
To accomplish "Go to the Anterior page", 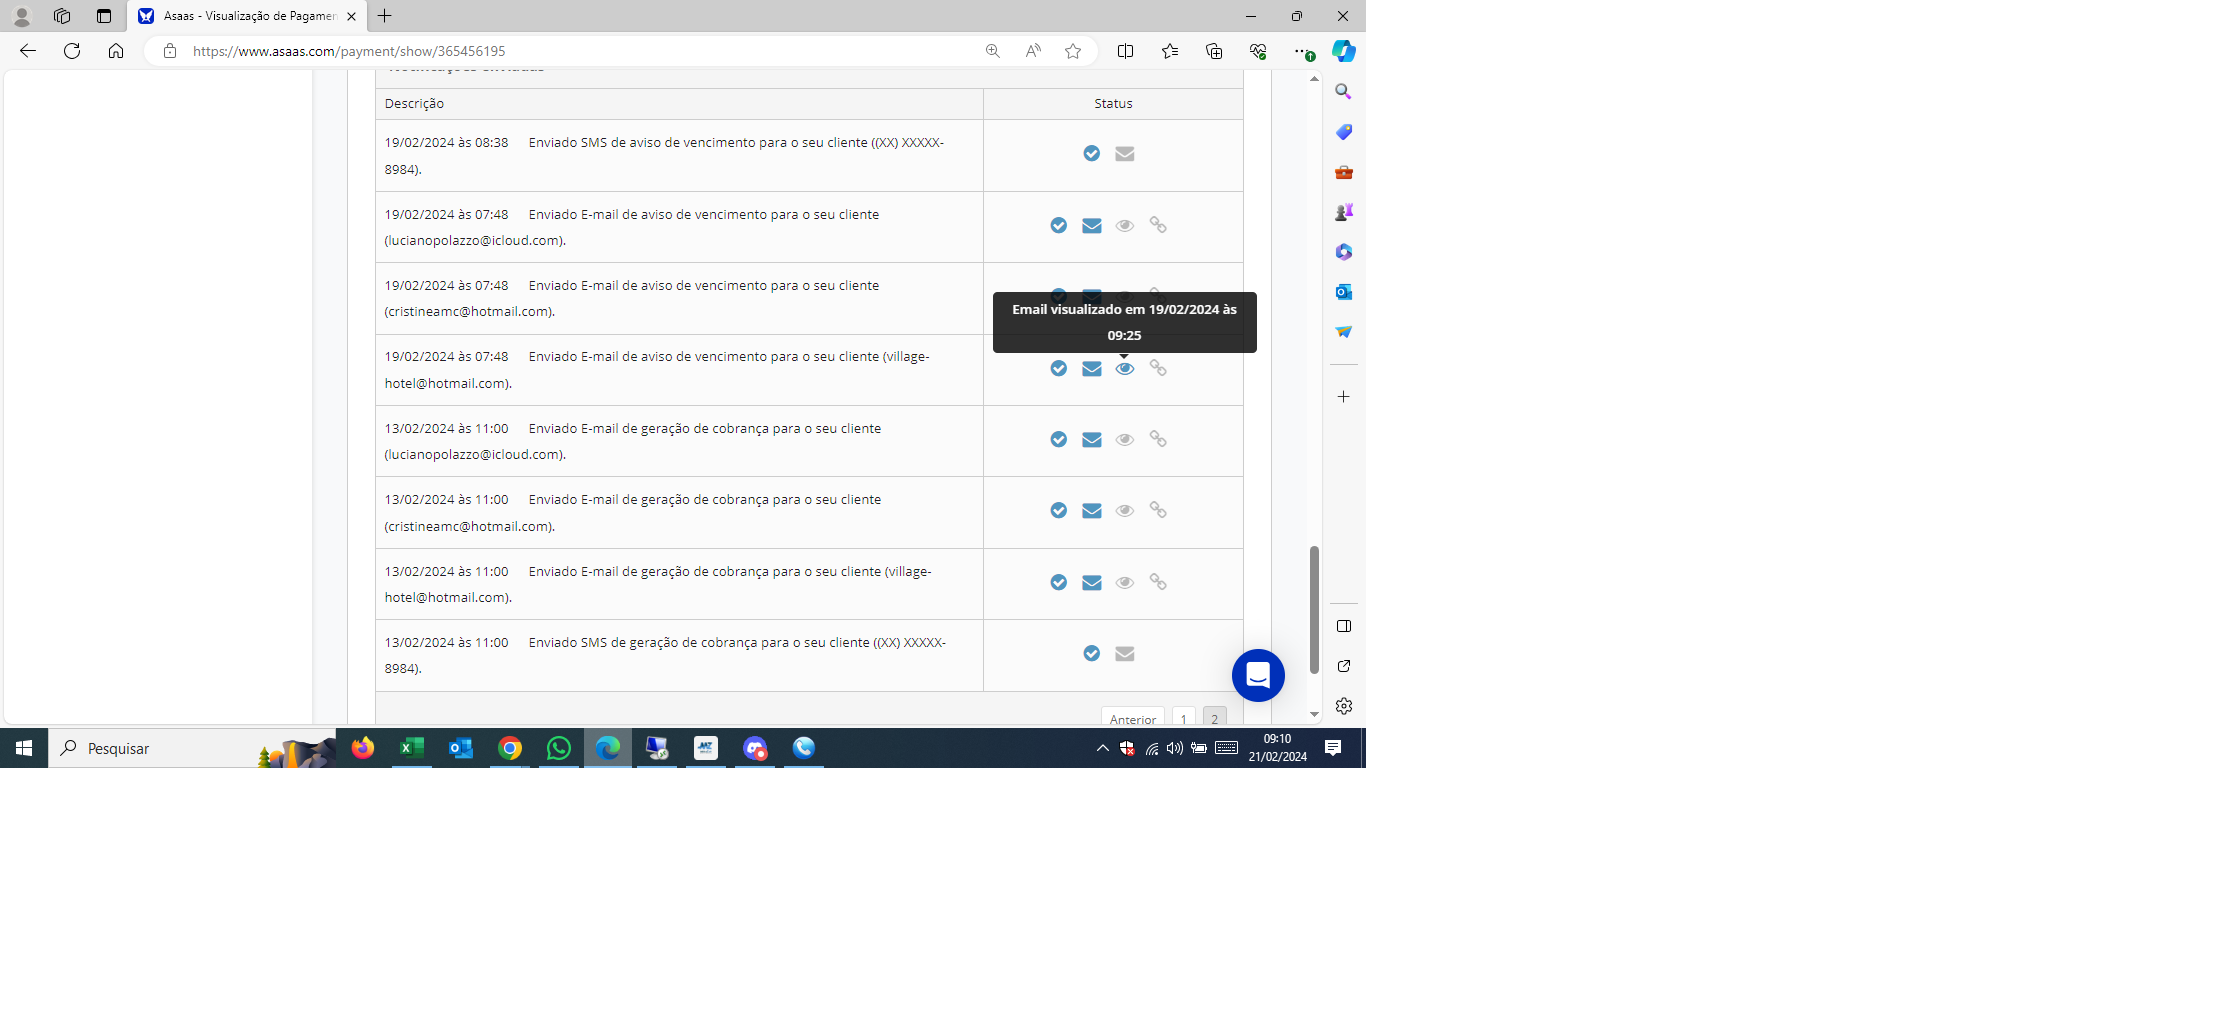I will tap(1133, 719).
